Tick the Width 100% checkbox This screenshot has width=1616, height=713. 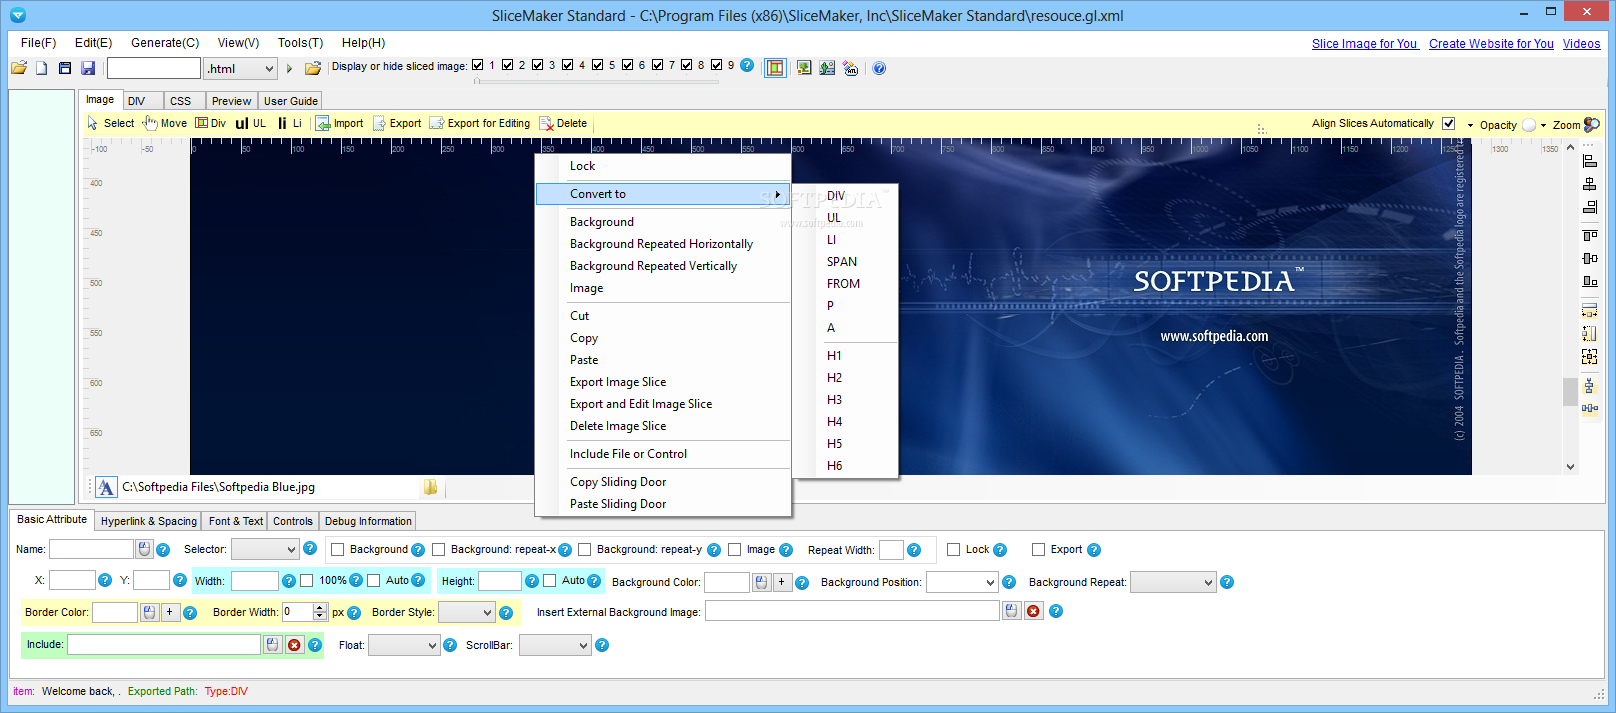coord(307,581)
